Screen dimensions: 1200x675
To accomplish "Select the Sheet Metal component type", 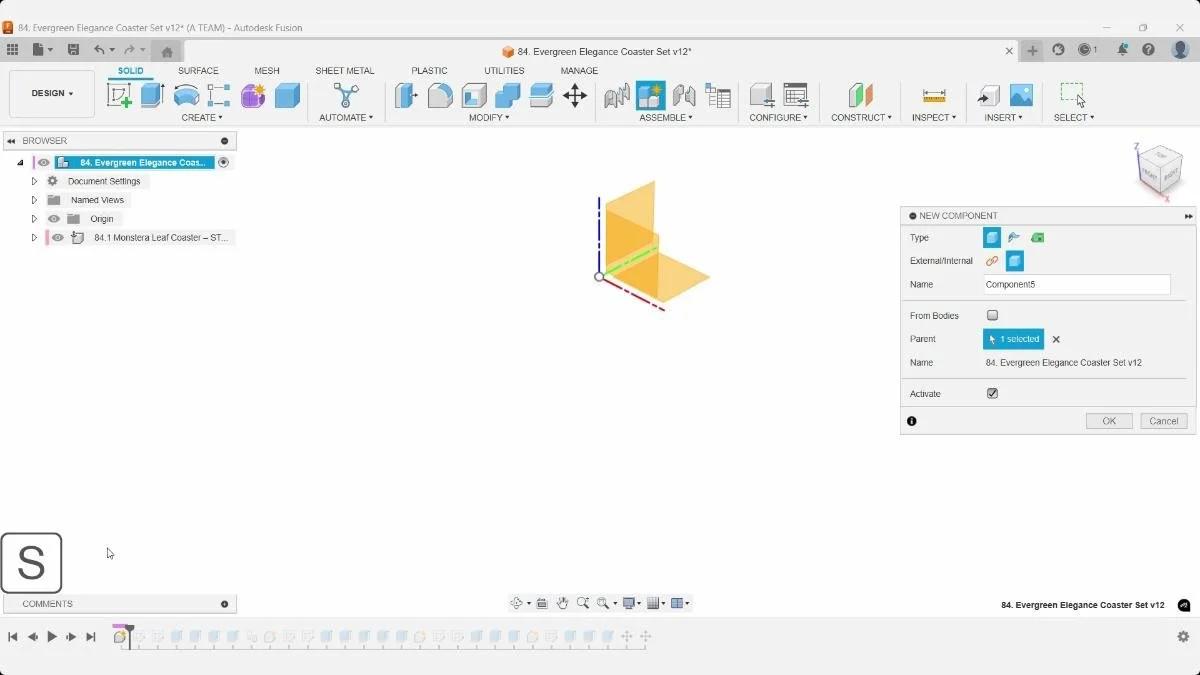I will click(x=1014, y=238).
